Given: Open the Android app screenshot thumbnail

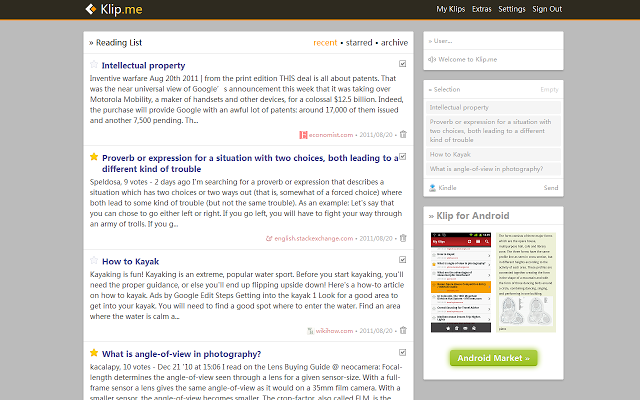Looking at the screenshot, I should (x=461, y=282).
